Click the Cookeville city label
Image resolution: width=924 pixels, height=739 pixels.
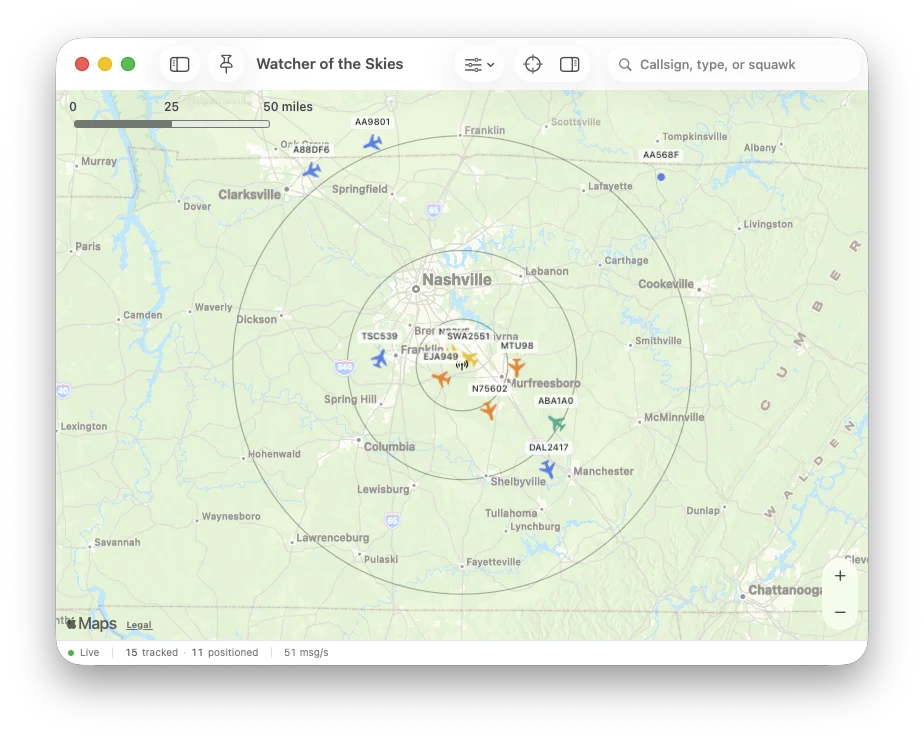666,284
